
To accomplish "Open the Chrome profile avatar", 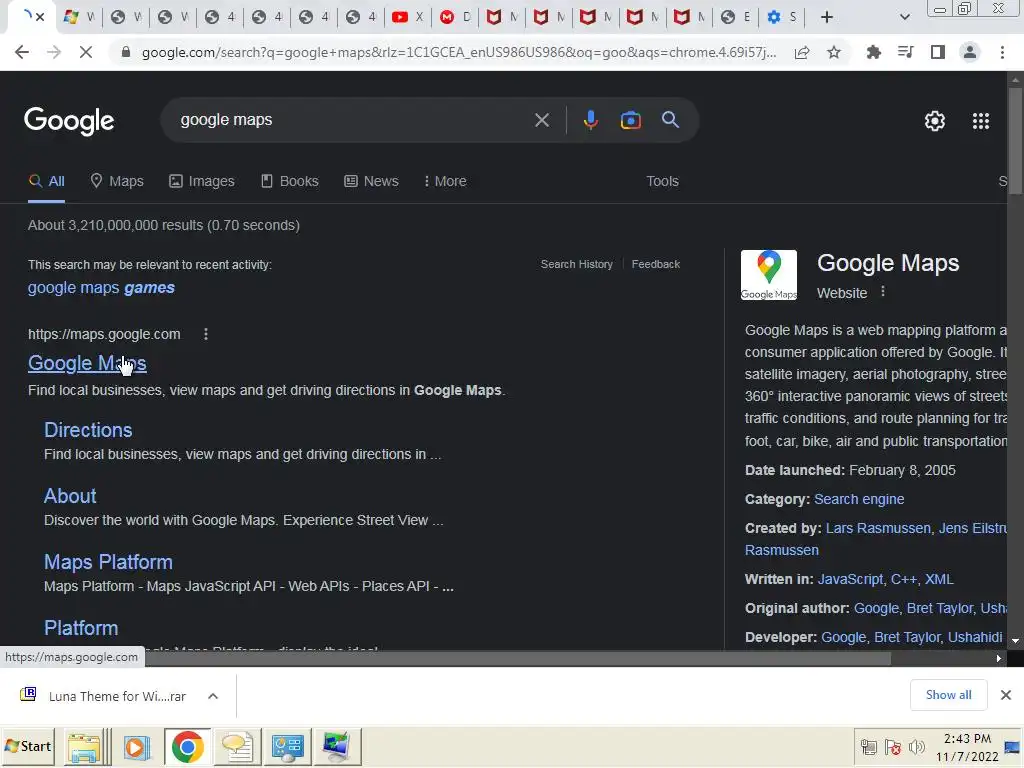I will [x=970, y=52].
